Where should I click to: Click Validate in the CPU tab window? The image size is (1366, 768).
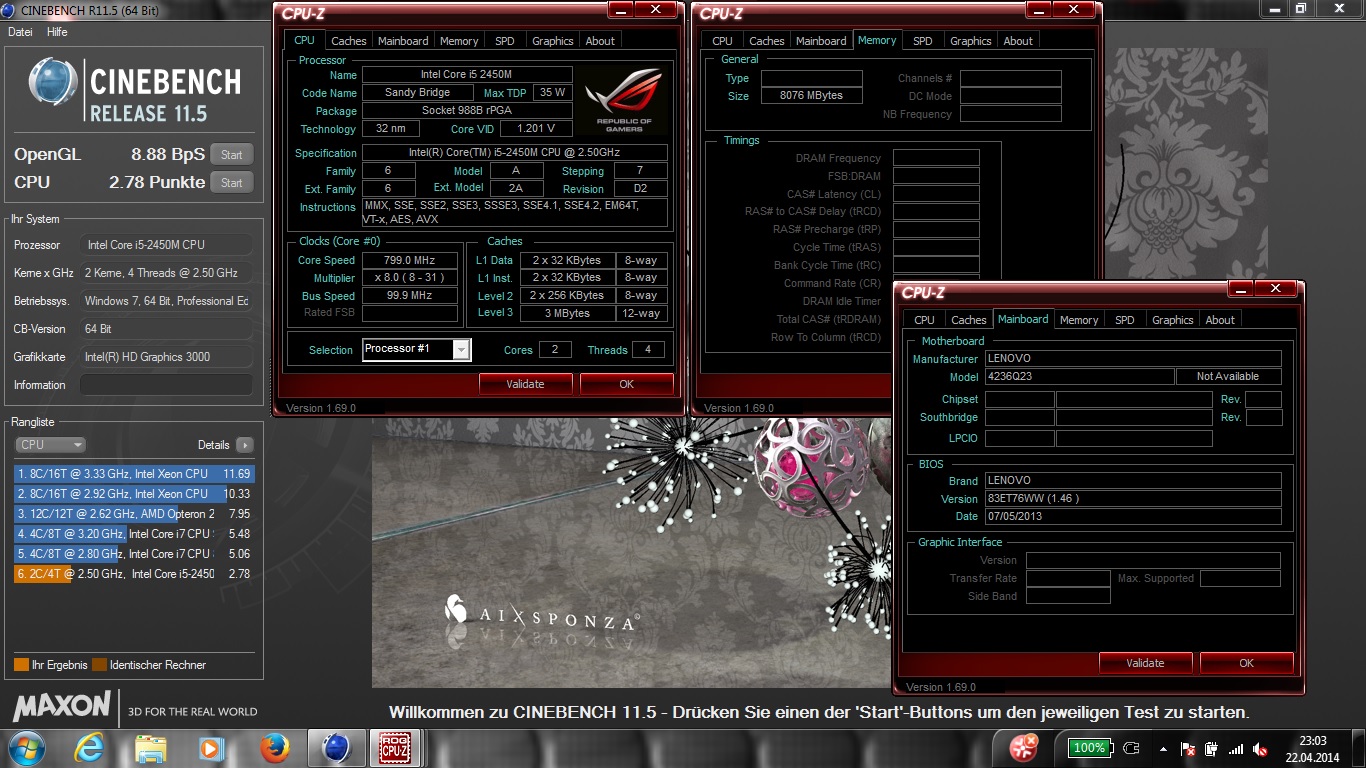click(525, 384)
